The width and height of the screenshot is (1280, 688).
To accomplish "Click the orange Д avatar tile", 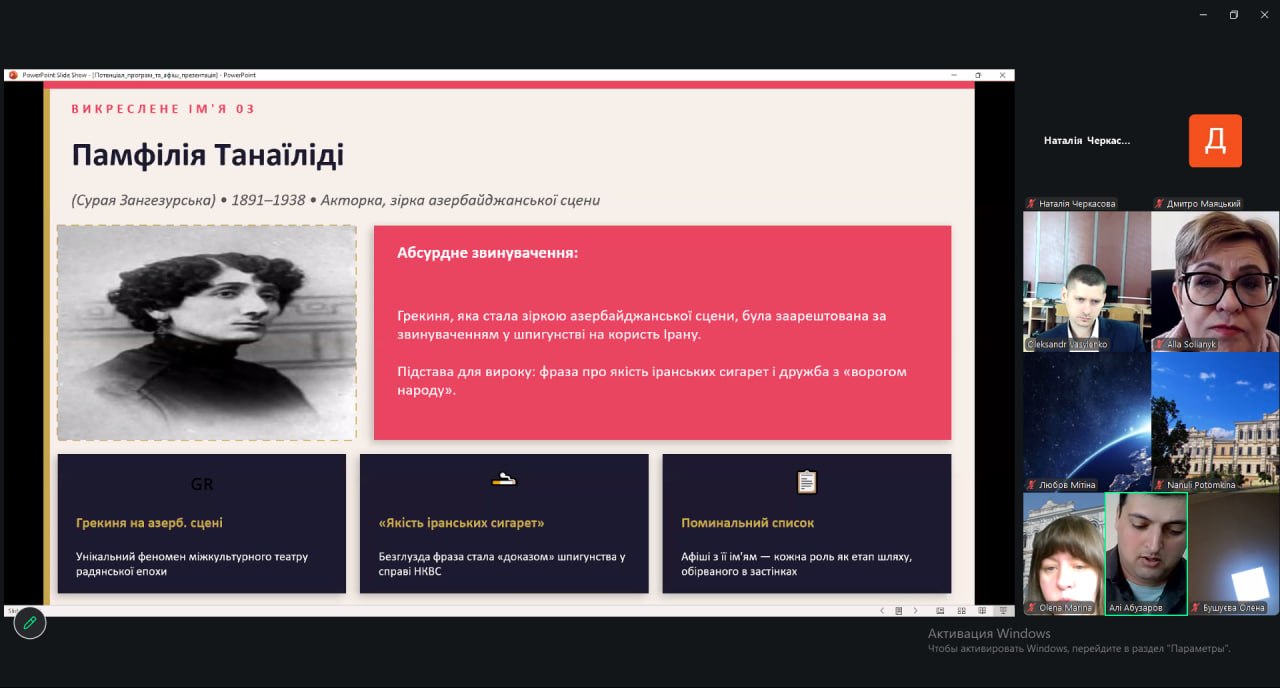I will [x=1215, y=141].
